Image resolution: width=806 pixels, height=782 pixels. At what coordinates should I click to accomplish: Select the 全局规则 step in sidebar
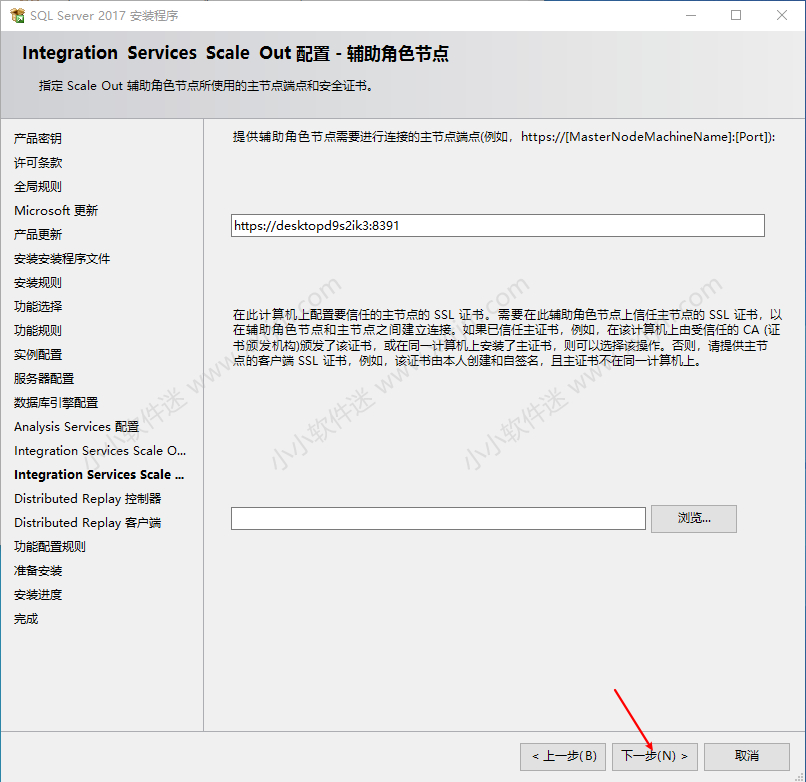(x=38, y=187)
